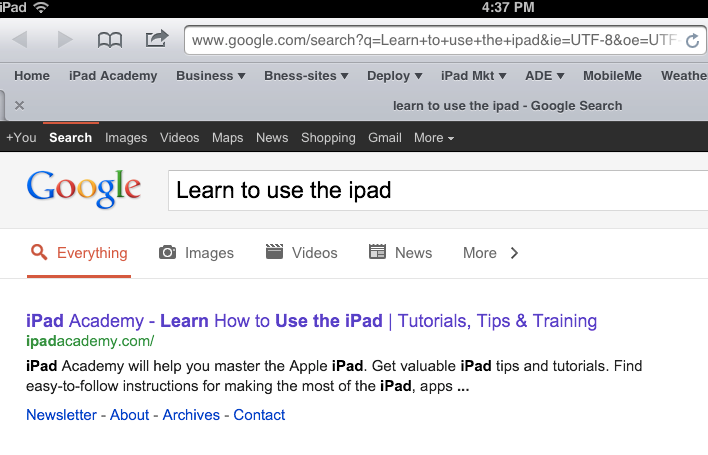Expand the Deploy bookmarks folder
Image resolution: width=708 pixels, height=455 pixels.
pos(395,76)
